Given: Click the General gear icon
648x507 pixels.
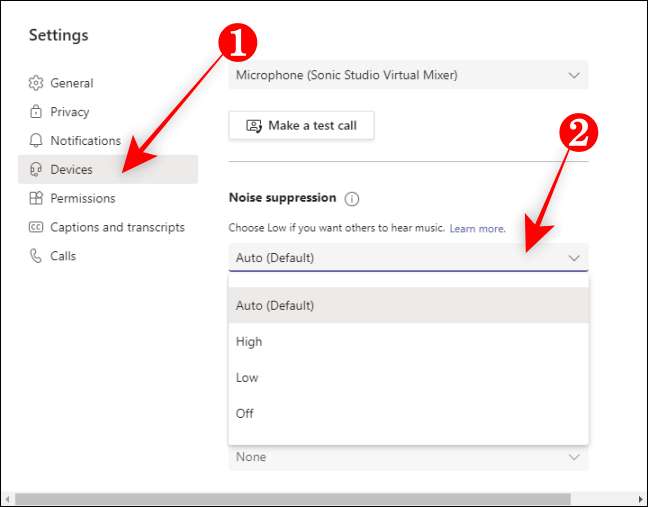Looking at the screenshot, I should point(36,83).
